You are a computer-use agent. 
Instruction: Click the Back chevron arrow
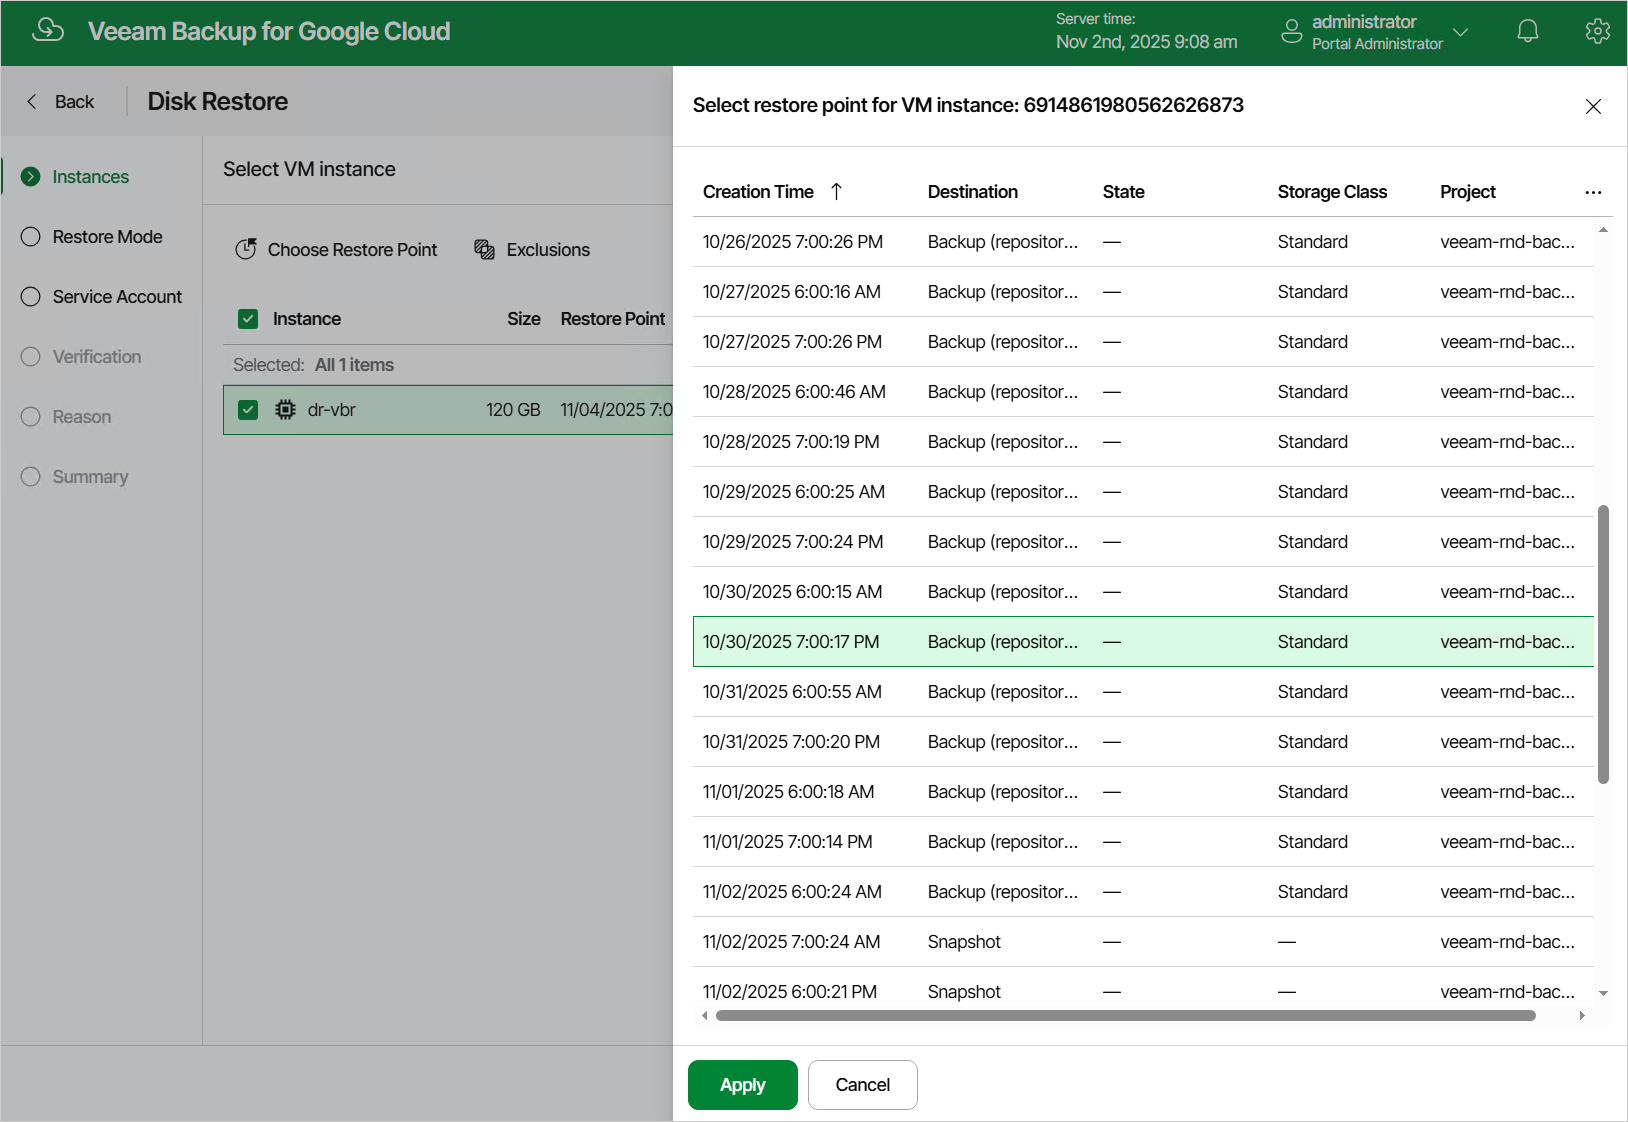coord(32,101)
